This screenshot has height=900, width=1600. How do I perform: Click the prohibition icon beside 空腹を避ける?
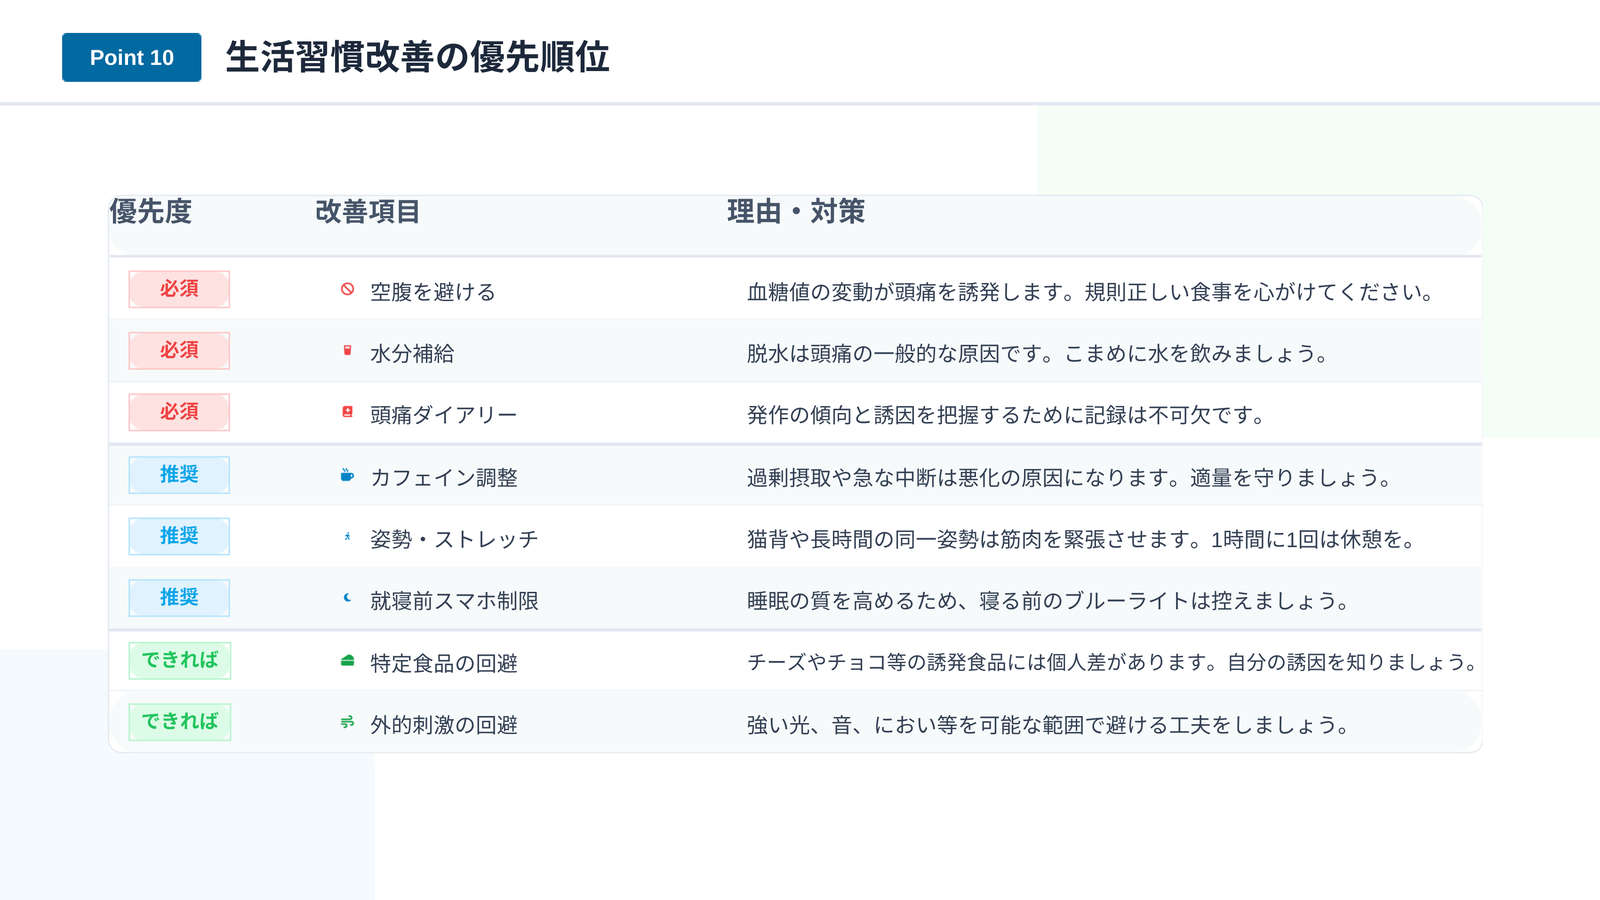[347, 289]
